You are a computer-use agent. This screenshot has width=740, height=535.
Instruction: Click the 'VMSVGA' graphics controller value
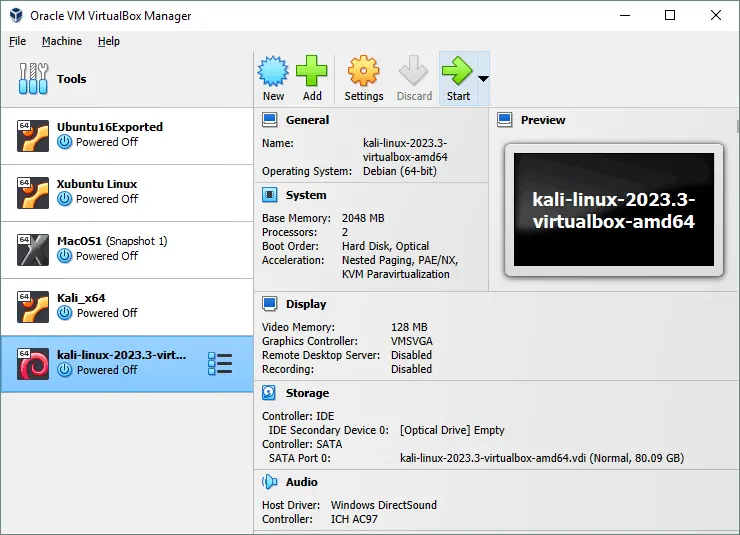[x=412, y=341]
